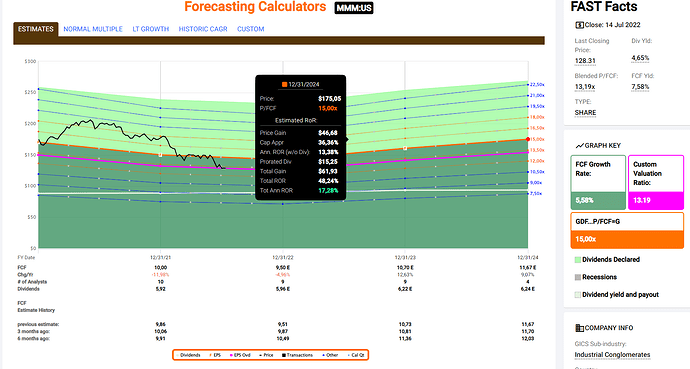Image resolution: width=690 pixels, height=369 pixels.
Task: Toggle the Dividends series in chart legend
Action: tap(188, 355)
